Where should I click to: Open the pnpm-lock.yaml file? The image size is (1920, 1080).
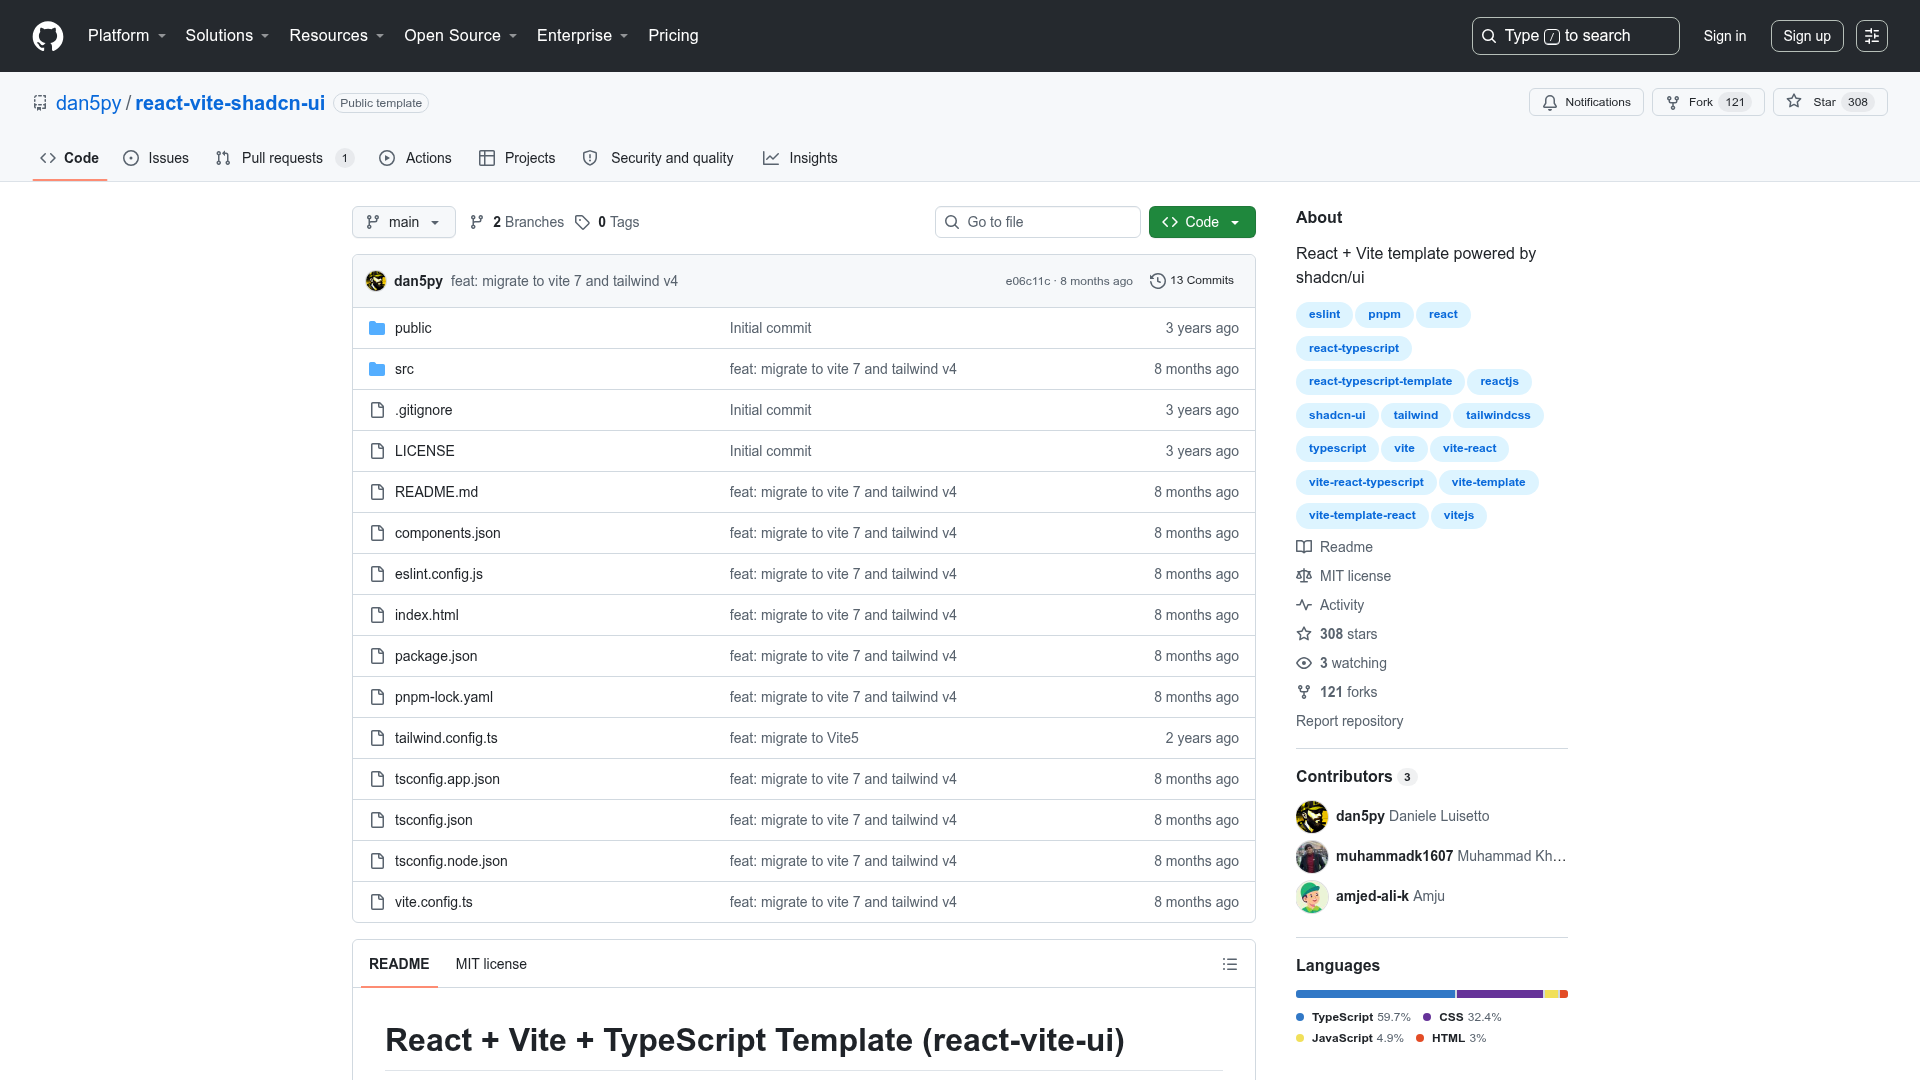[x=443, y=697]
